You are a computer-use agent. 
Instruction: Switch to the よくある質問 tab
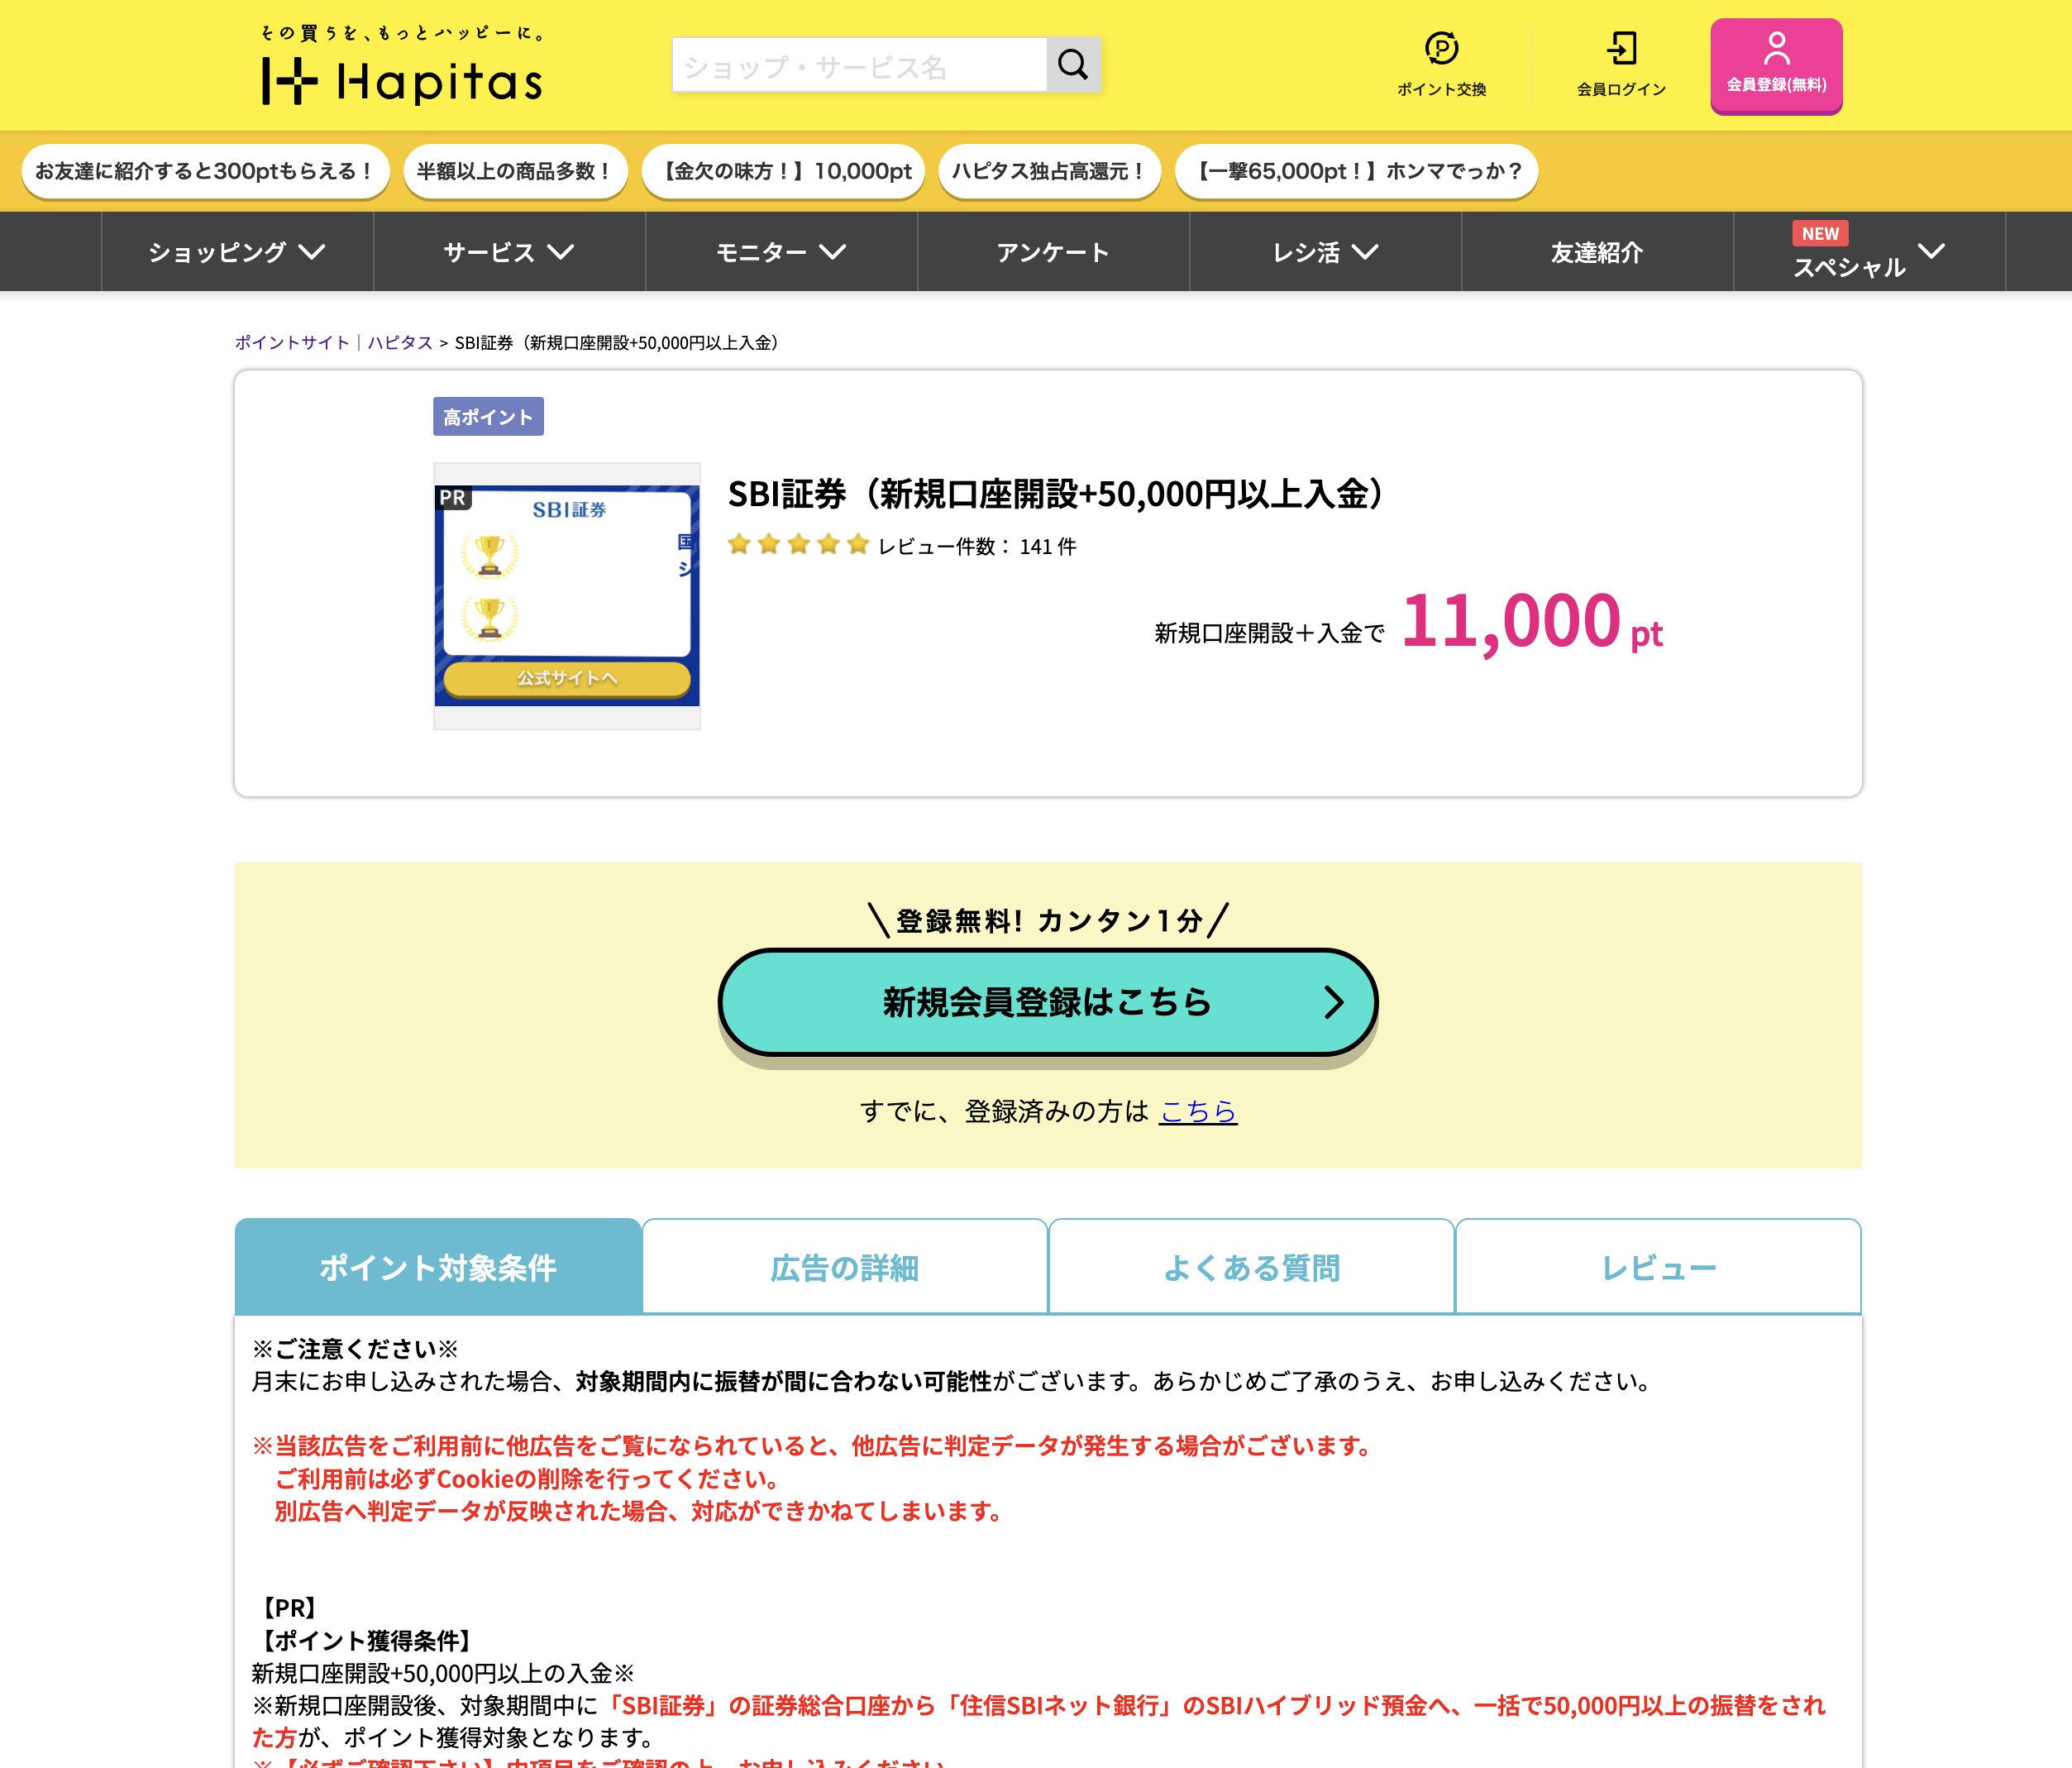pyautogui.click(x=1251, y=1267)
